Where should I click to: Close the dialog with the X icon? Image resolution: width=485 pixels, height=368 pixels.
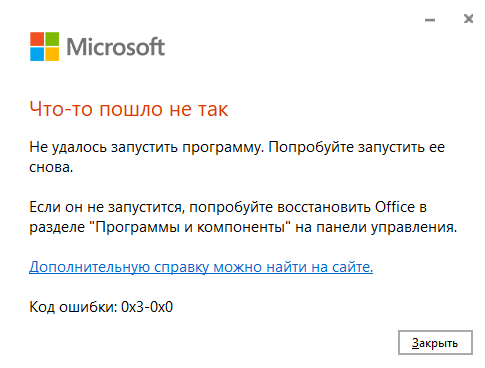click(x=468, y=19)
